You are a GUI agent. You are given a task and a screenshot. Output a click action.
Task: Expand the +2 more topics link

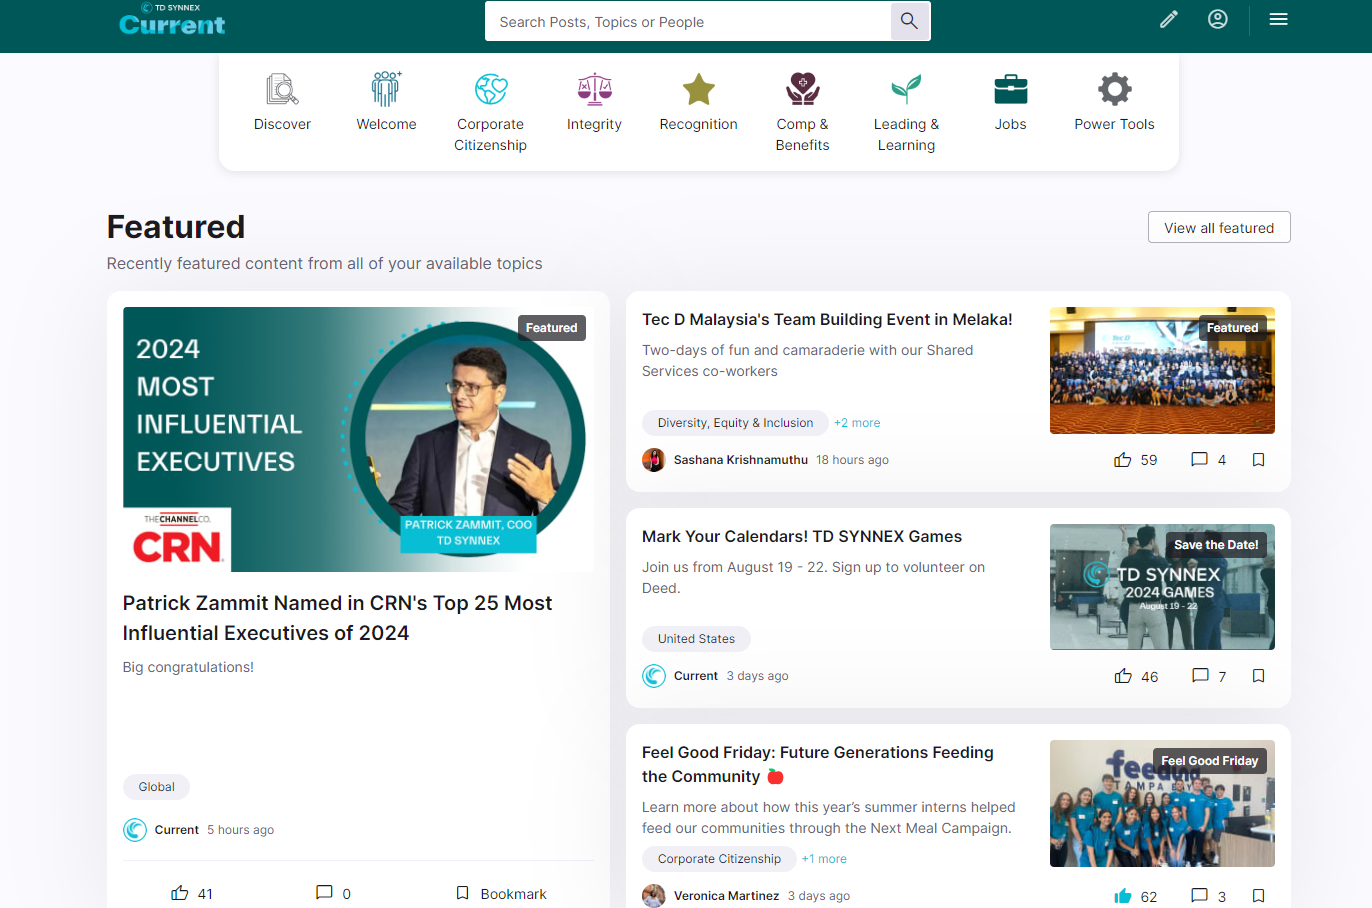(x=857, y=423)
